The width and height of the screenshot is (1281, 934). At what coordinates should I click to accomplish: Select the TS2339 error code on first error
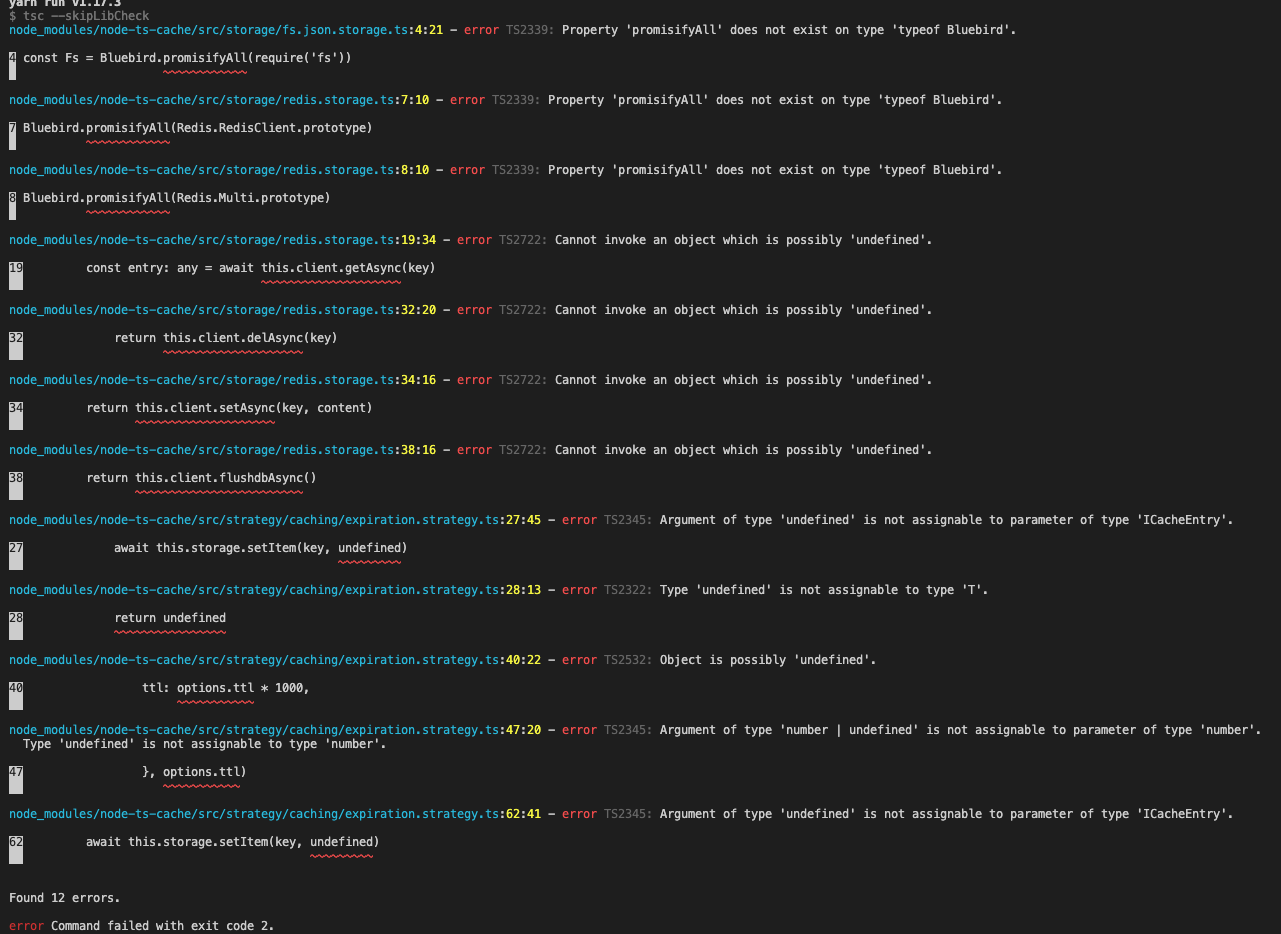[524, 29]
